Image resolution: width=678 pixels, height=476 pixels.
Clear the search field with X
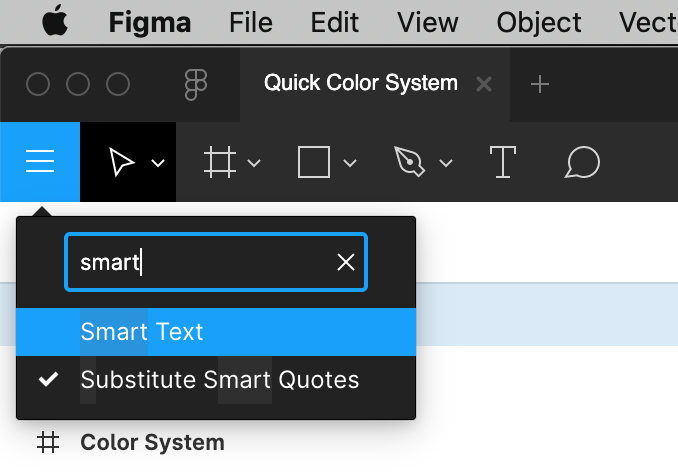coord(345,262)
